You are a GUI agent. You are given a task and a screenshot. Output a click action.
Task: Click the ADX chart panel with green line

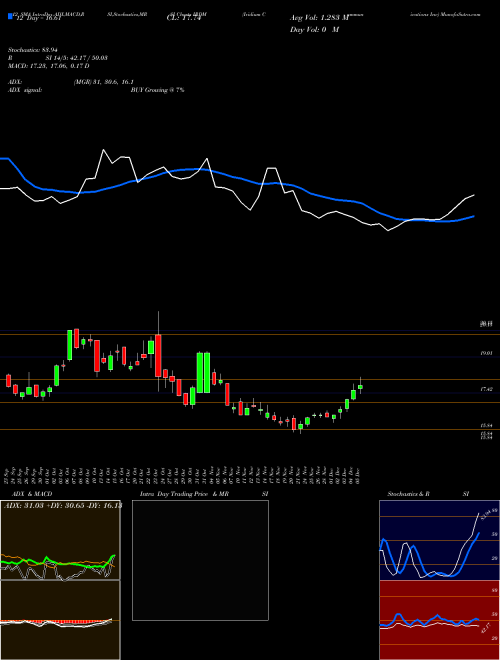pyautogui.click(x=60, y=540)
